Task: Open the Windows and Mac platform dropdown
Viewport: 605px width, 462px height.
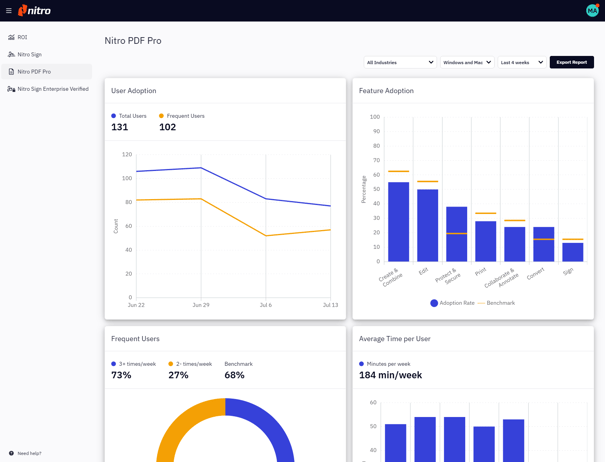Action: point(467,62)
